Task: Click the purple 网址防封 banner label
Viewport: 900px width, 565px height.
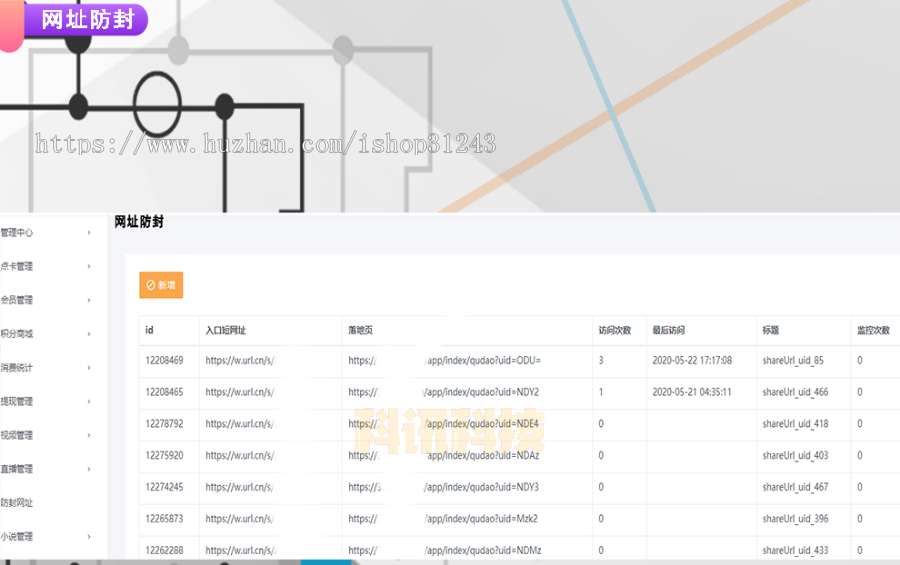Action: 86,20
